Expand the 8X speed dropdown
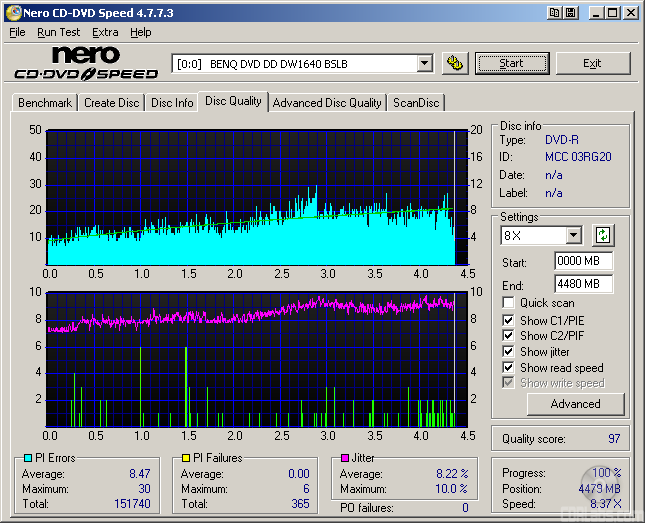Image resolution: width=645 pixels, height=523 pixels. [573, 236]
